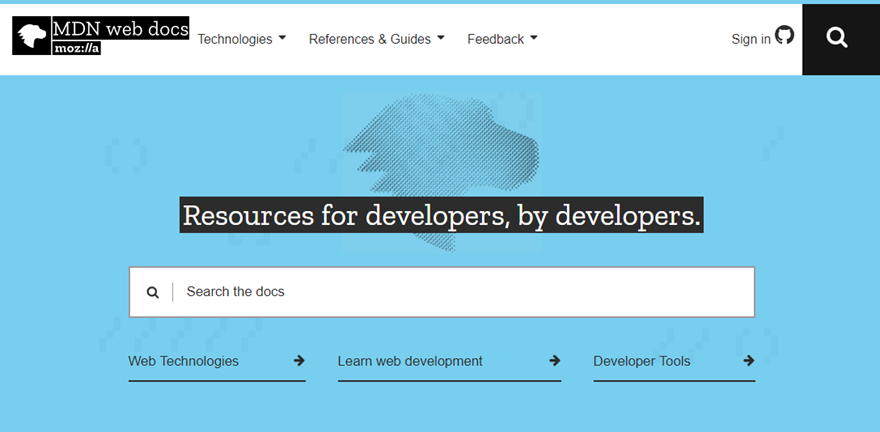880x432 pixels.
Task: Click the MDN web docs title text
Action: pyautogui.click(x=120, y=28)
